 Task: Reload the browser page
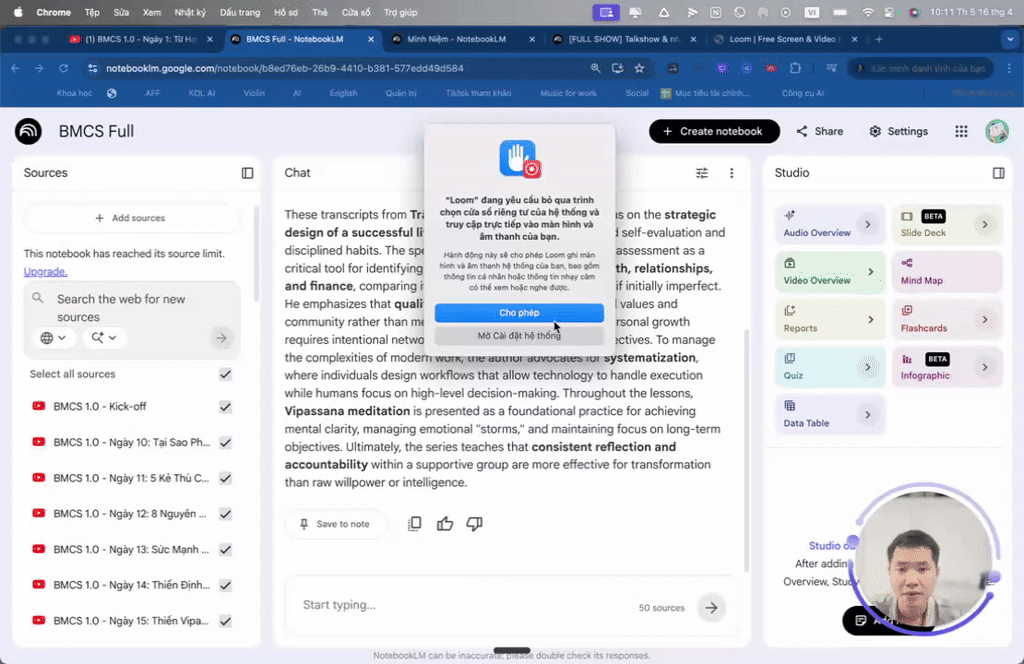pyautogui.click(x=63, y=68)
